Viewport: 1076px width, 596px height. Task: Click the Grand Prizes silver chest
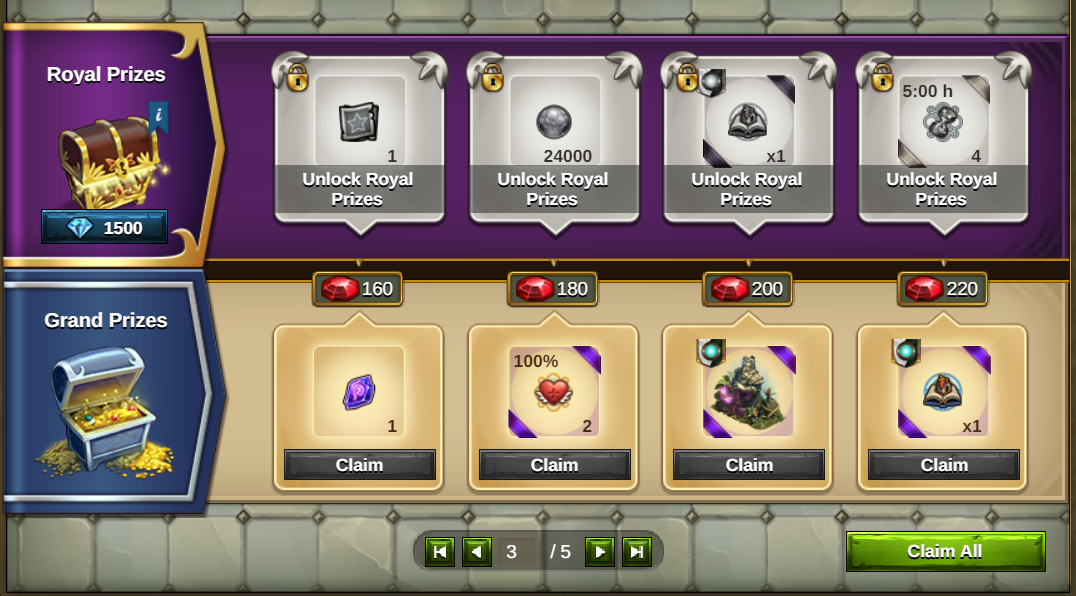click(x=104, y=412)
